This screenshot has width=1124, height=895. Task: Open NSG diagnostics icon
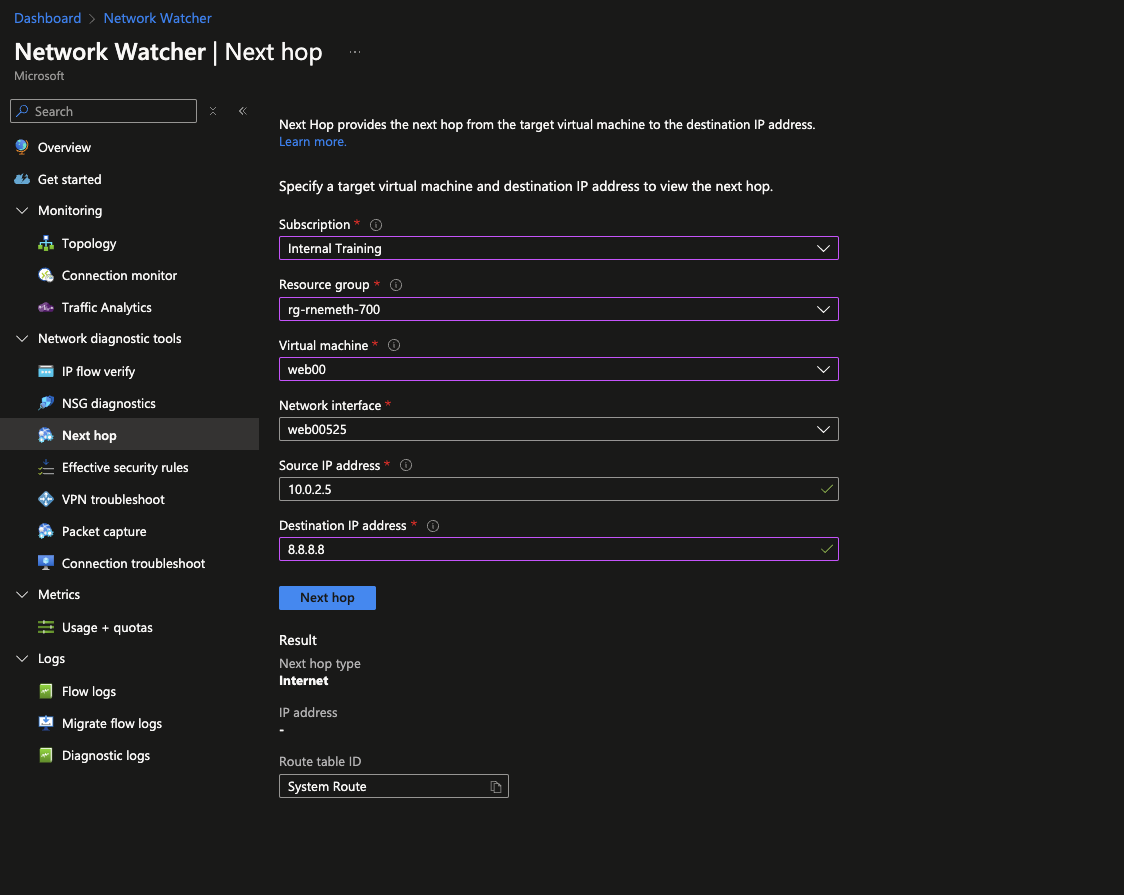(x=46, y=404)
